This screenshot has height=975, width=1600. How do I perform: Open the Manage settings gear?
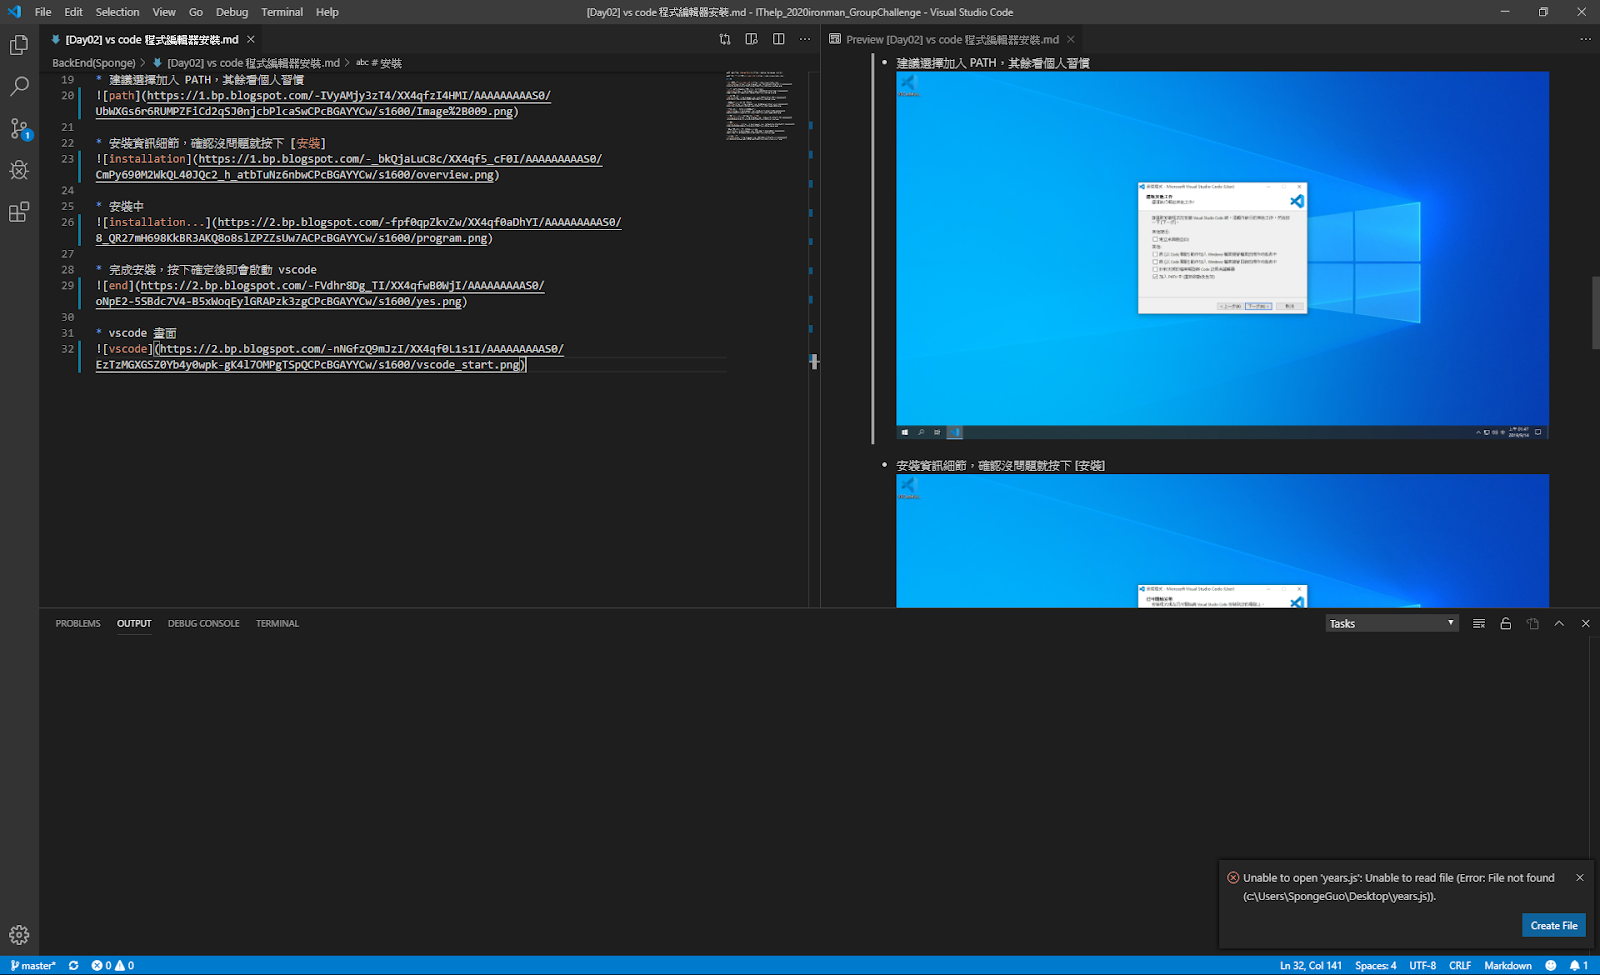(19, 935)
